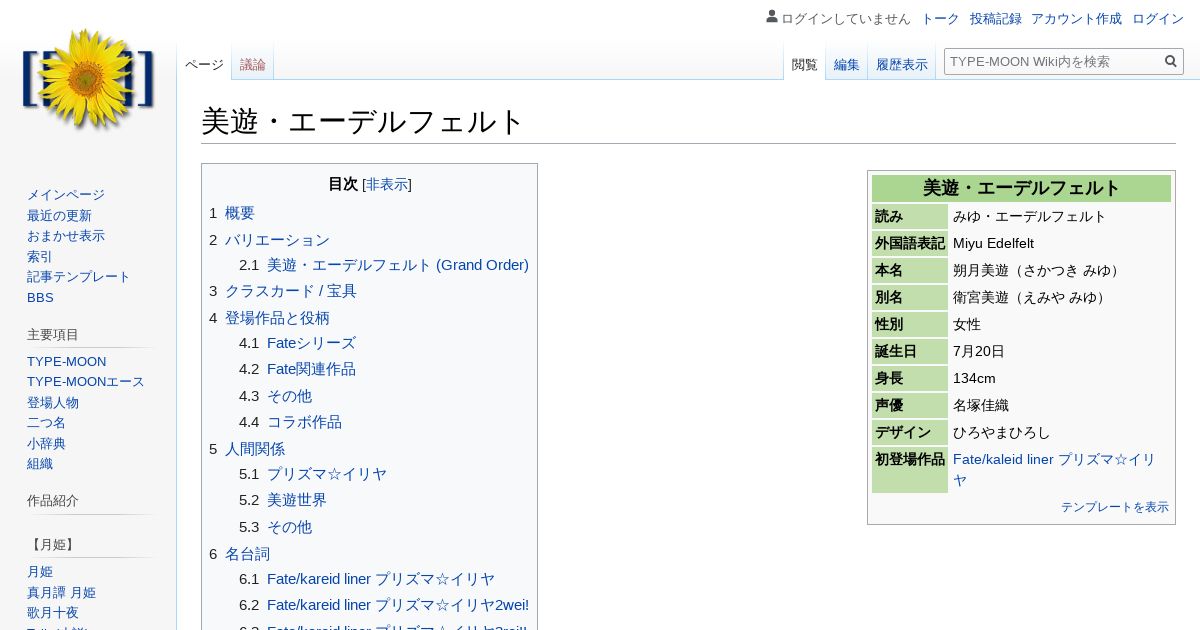Open 記事テンプレート sidebar link
Image resolution: width=1200 pixels, height=630 pixels.
(79, 277)
